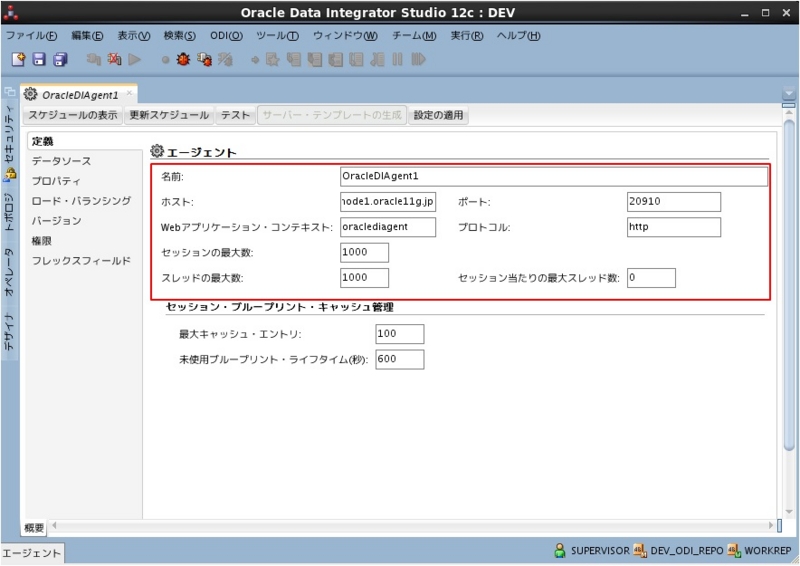Open the ツール menu
This screenshot has height=566, width=800.
tap(278, 36)
